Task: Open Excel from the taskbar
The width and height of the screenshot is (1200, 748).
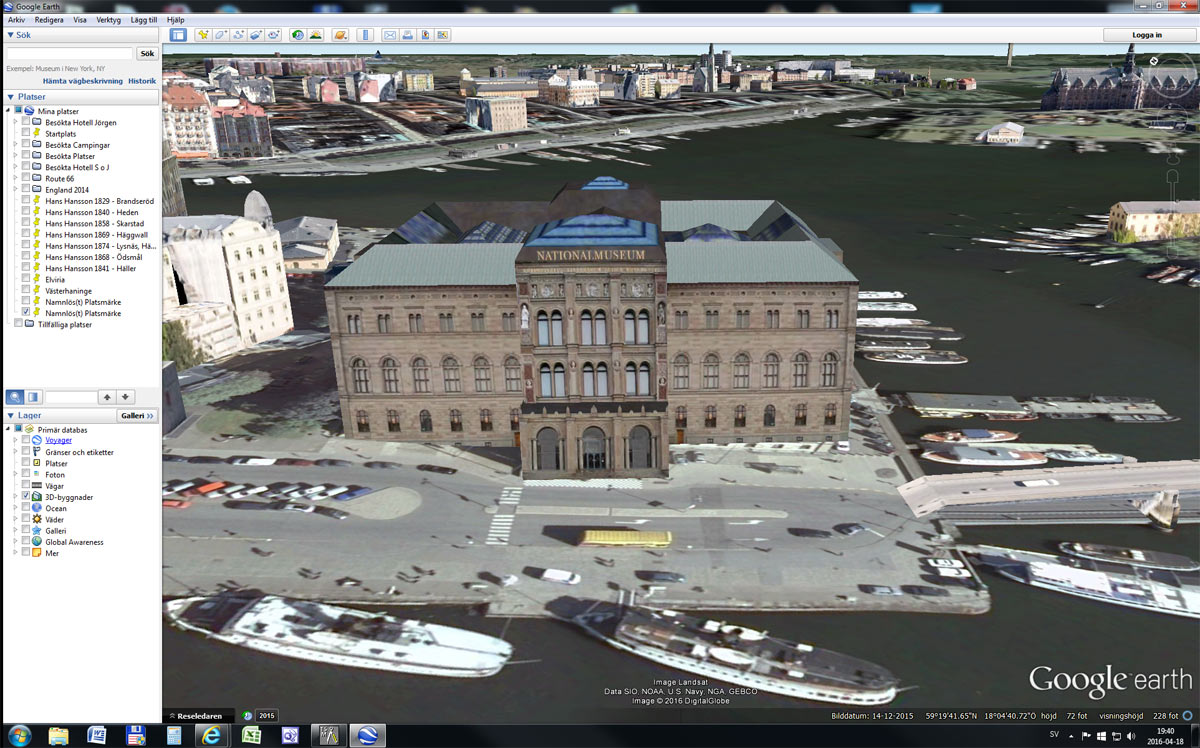Action: [x=251, y=735]
